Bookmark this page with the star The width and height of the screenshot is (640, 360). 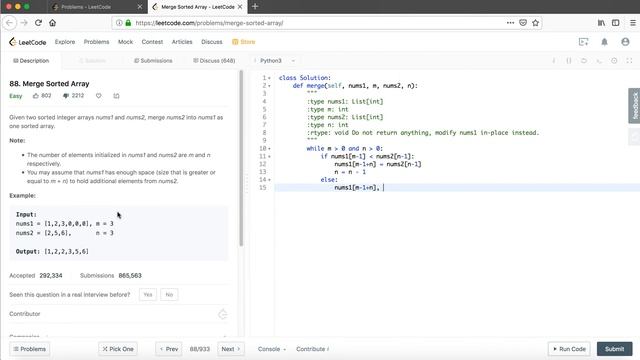(x=536, y=23)
